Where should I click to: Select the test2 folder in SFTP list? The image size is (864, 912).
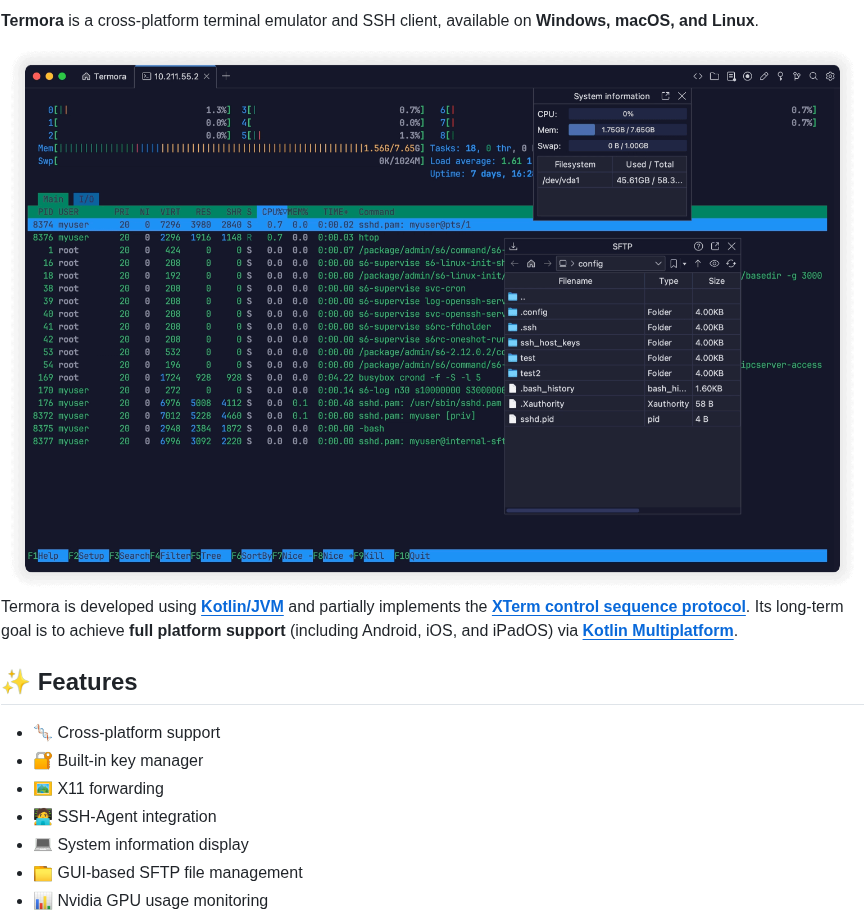[623, 373]
